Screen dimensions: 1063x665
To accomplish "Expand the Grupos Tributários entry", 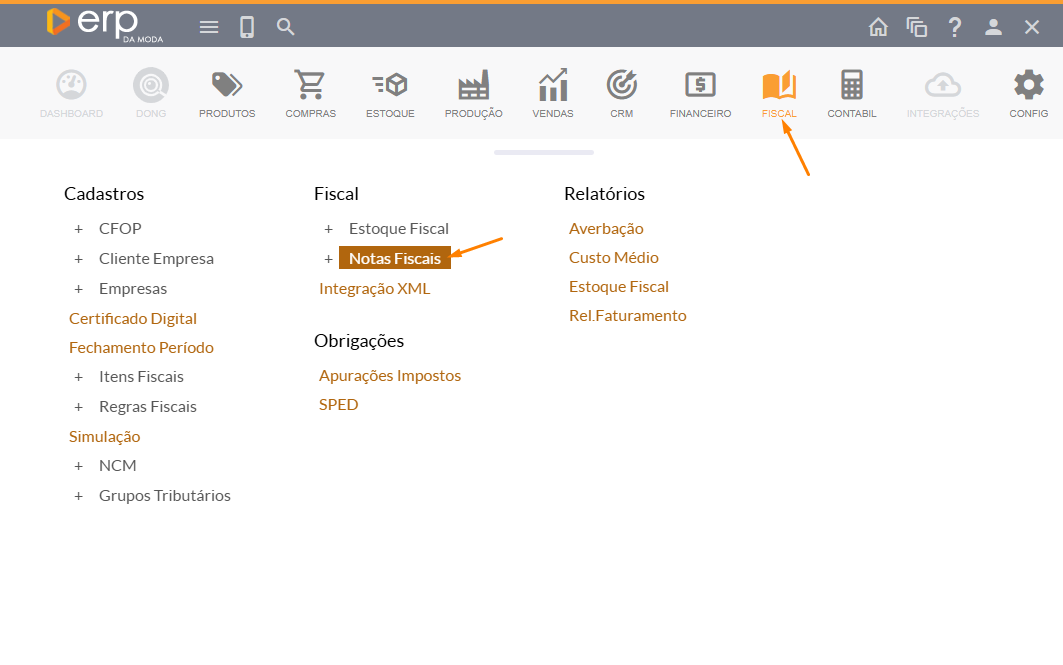I will [x=79, y=496].
